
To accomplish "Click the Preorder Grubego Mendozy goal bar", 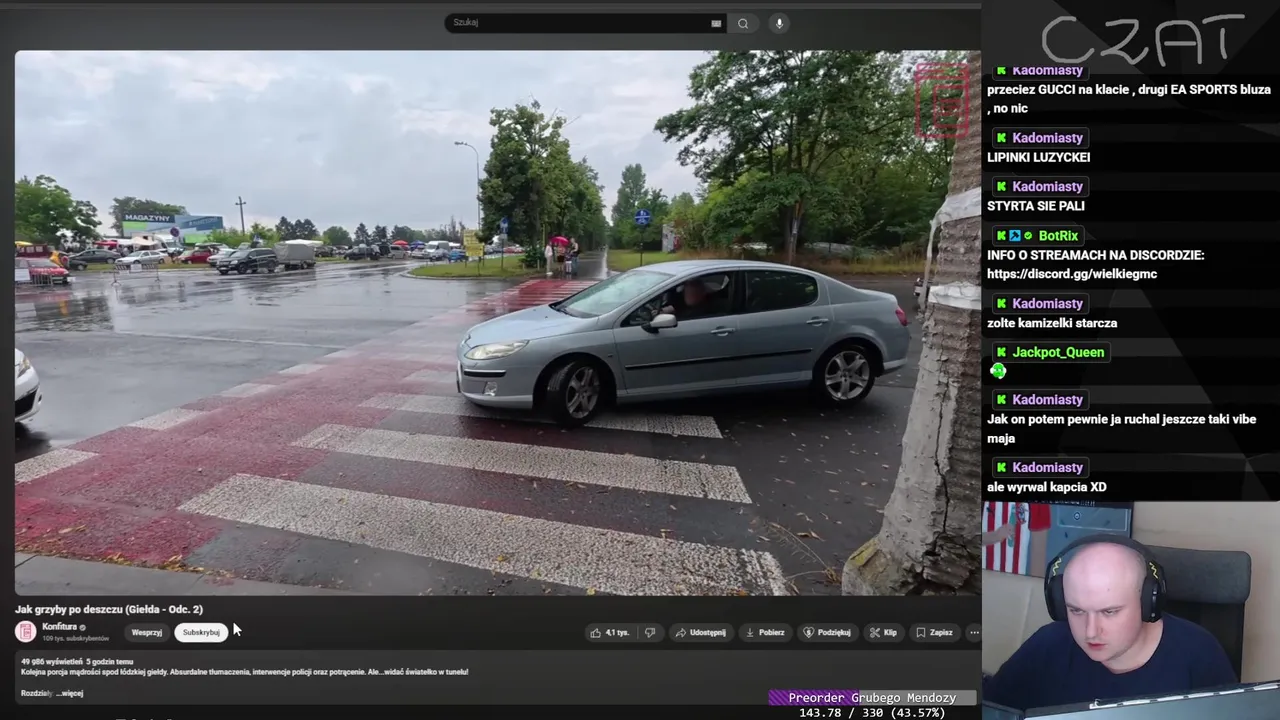I will [x=872, y=698].
